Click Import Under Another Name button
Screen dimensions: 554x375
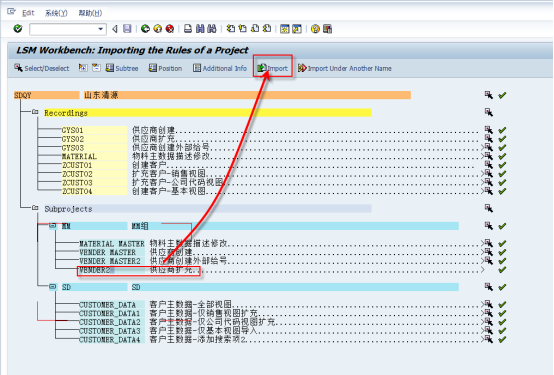[x=345, y=68]
